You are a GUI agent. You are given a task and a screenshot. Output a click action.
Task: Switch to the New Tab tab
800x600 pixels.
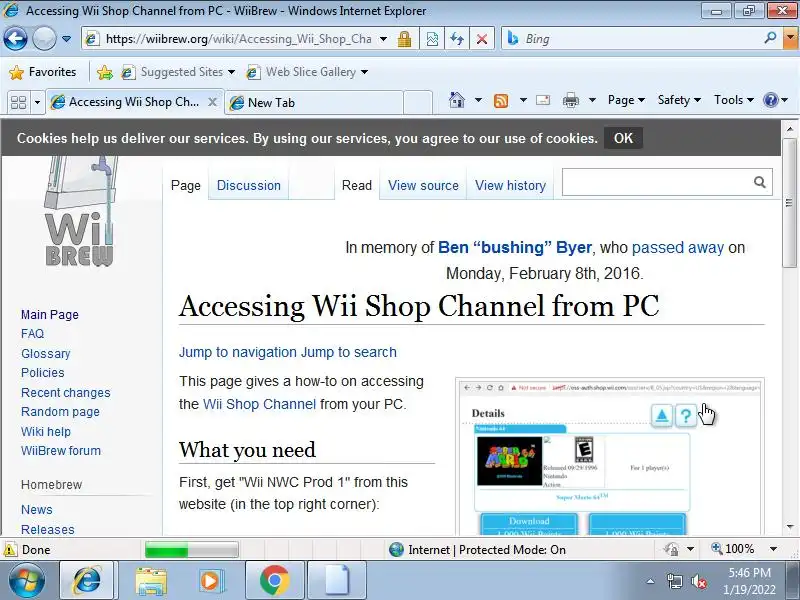coord(314,103)
